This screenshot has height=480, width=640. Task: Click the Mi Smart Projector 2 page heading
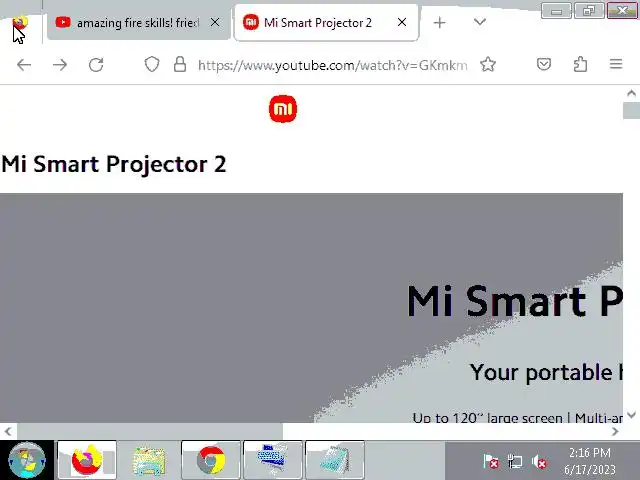pyautogui.click(x=114, y=164)
